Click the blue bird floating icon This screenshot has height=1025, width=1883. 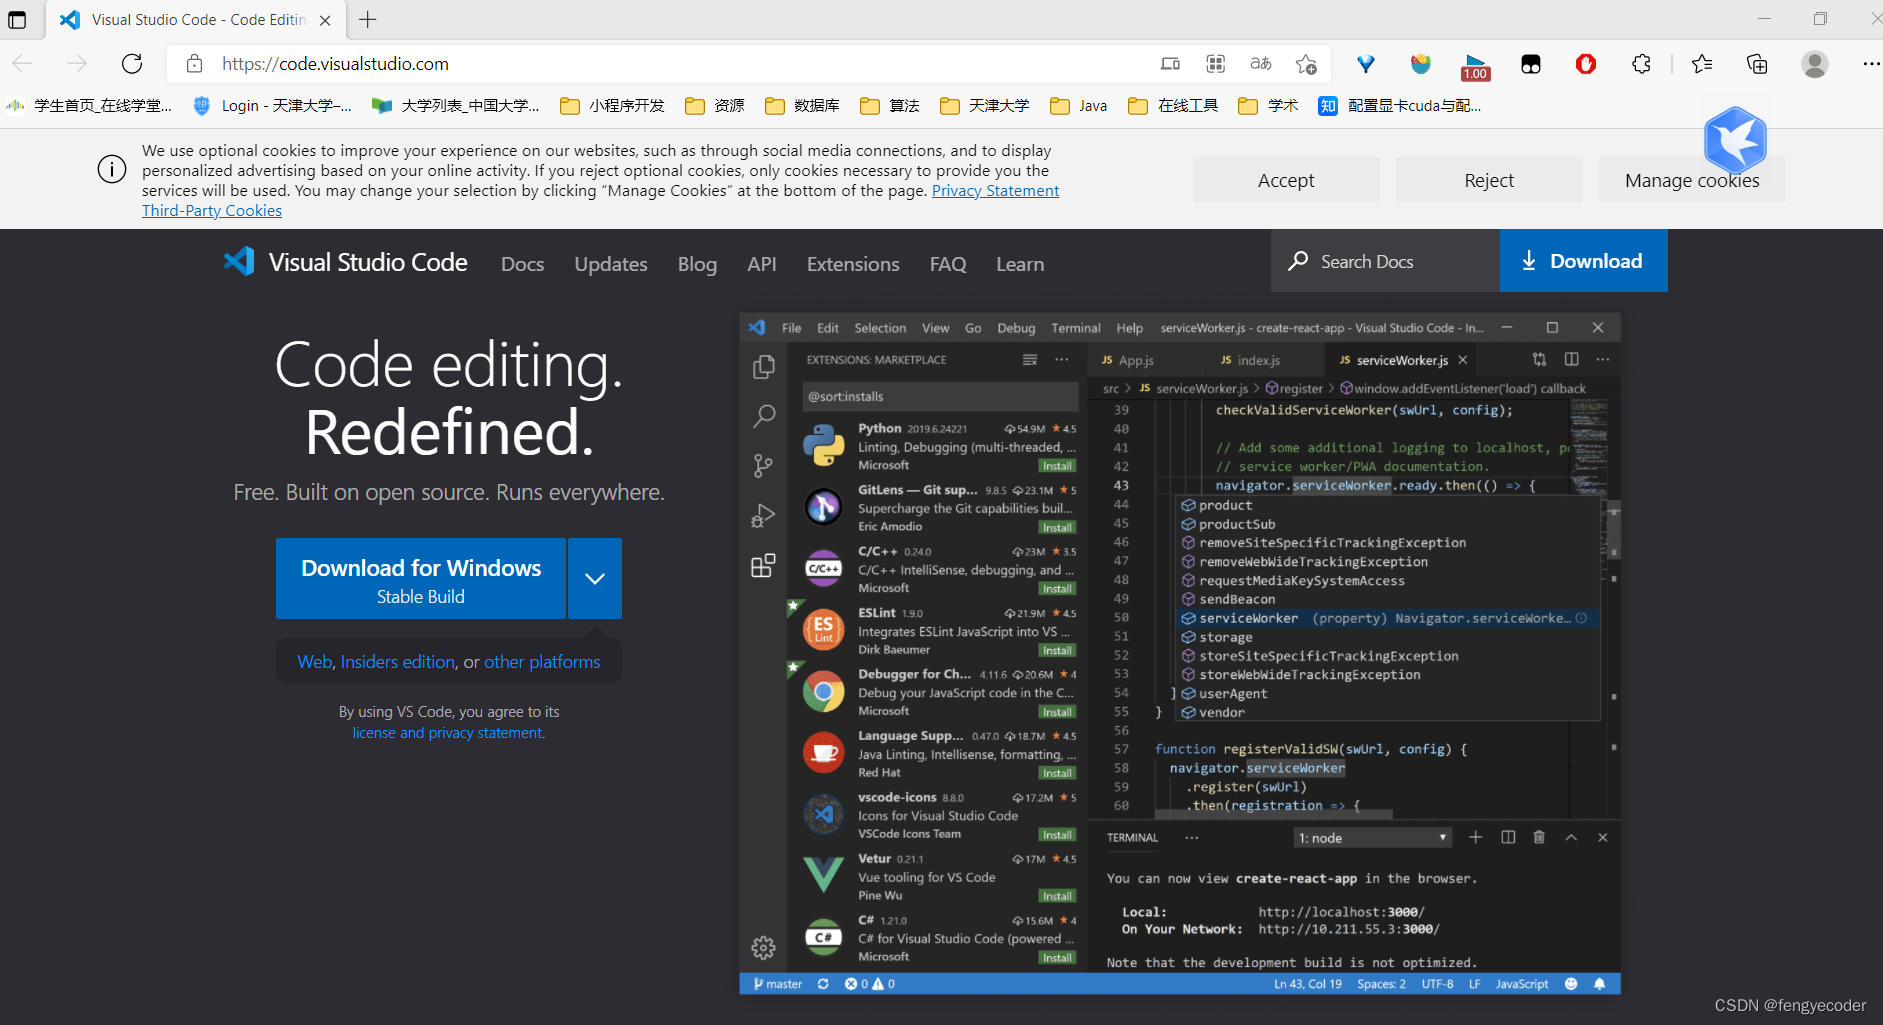(x=1735, y=140)
